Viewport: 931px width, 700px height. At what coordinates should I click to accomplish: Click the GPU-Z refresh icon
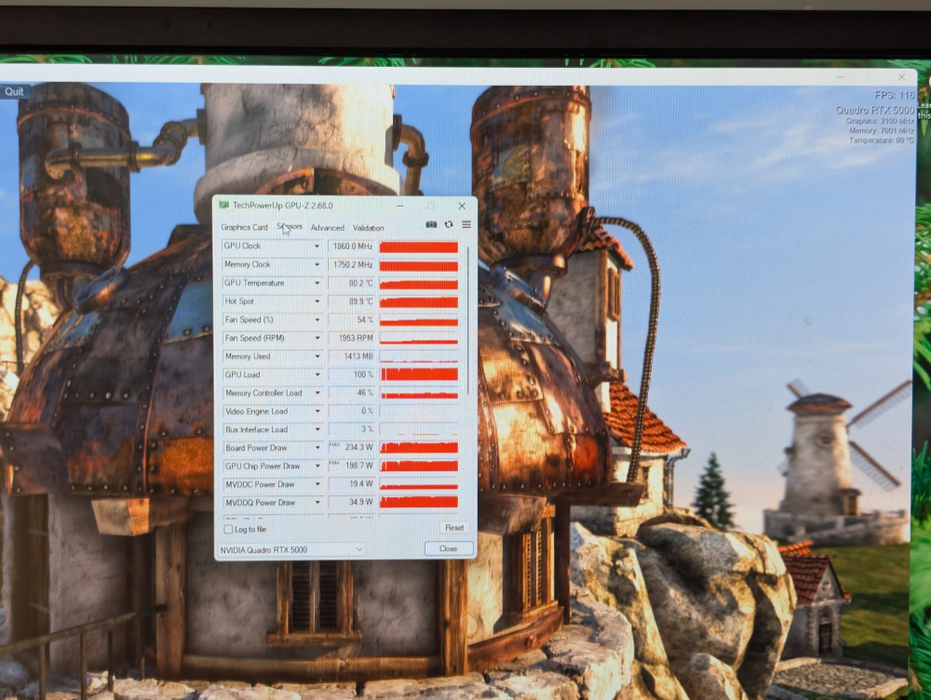(449, 224)
